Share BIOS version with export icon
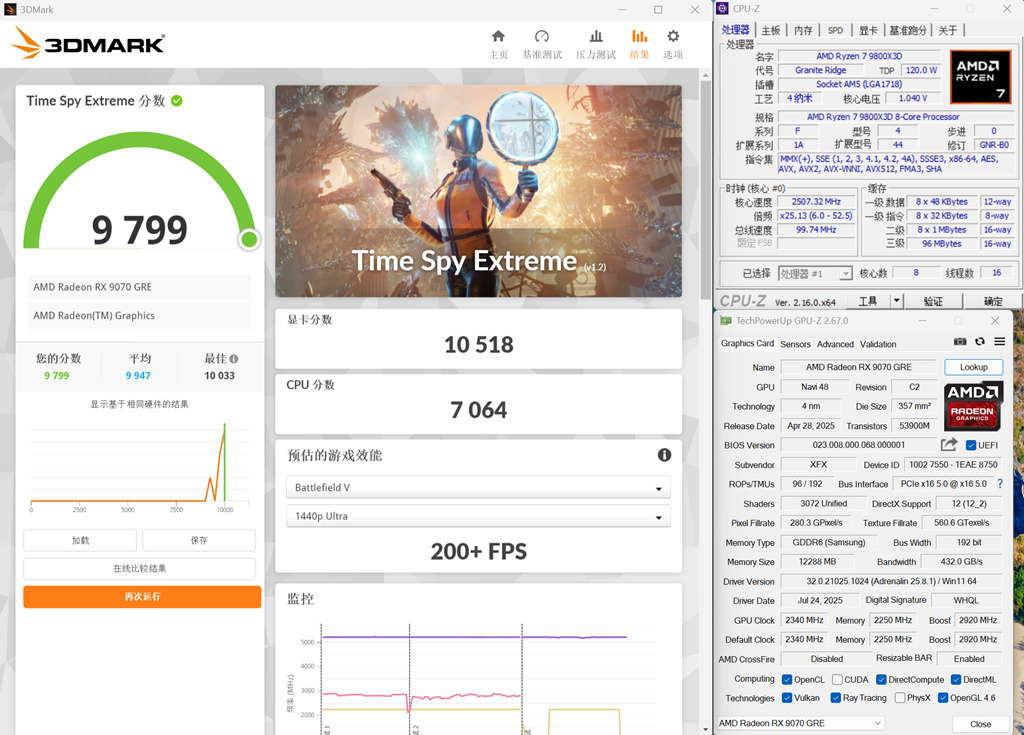This screenshot has height=735, width=1024. click(x=949, y=445)
